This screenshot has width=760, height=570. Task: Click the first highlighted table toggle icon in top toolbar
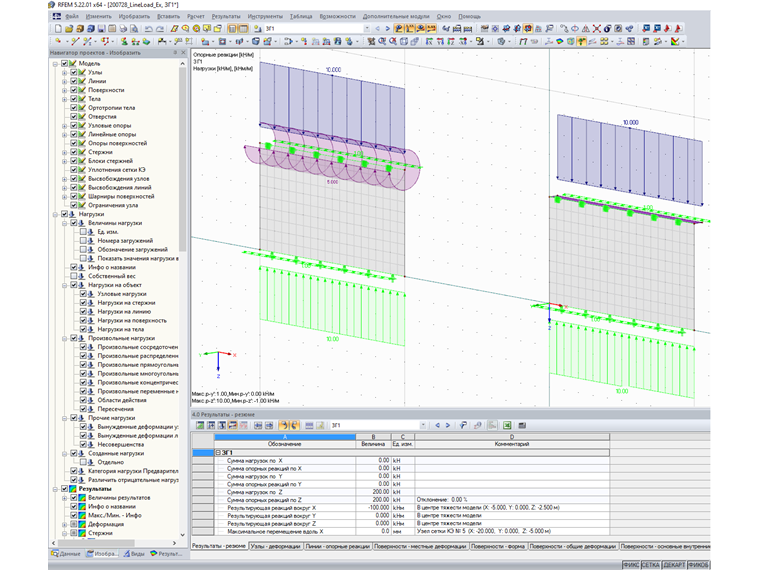(232, 29)
